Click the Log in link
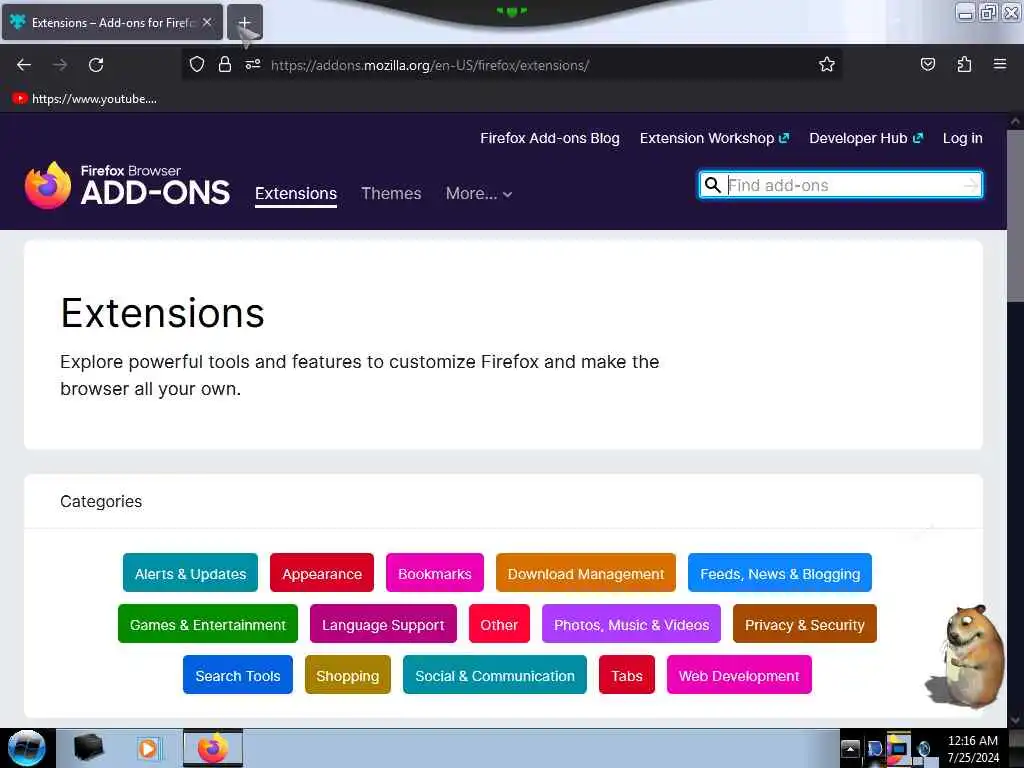1024x768 pixels. tap(963, 138)
